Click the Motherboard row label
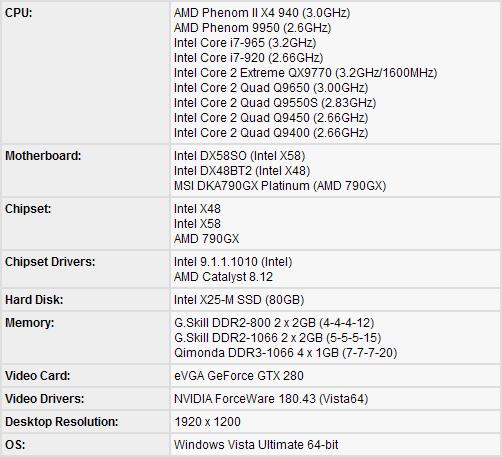 coord(43,156)
